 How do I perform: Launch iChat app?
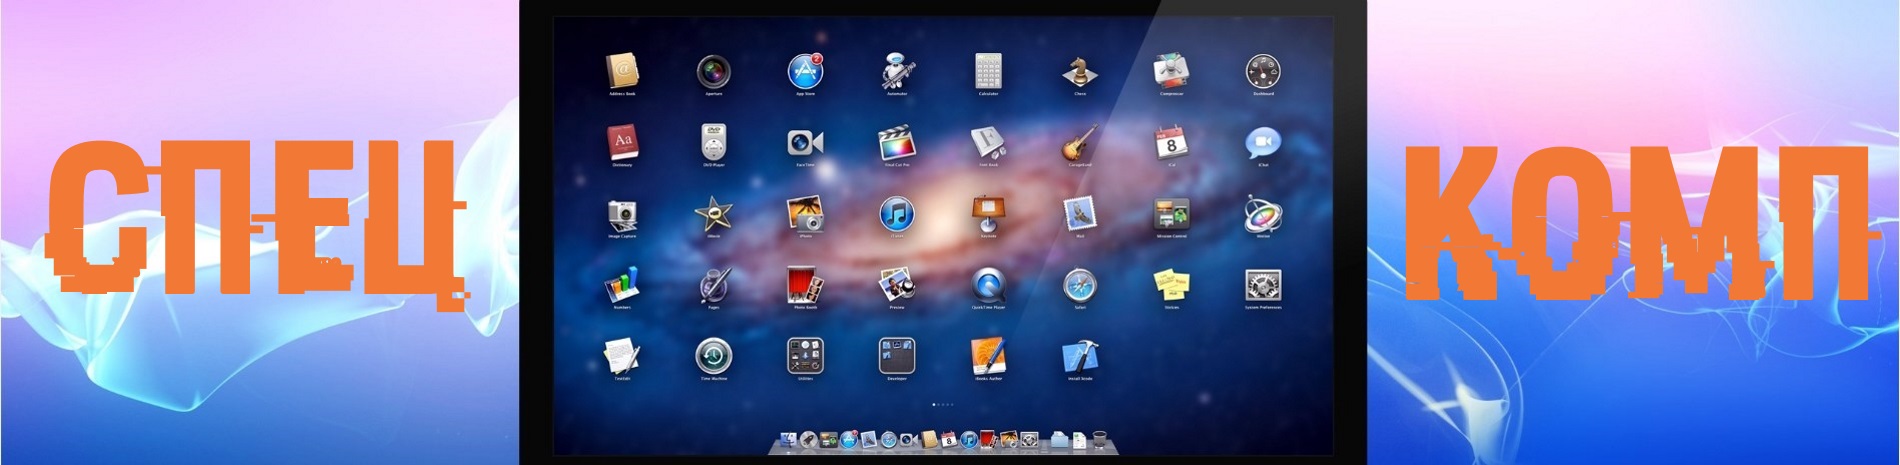coord(1263,143)
